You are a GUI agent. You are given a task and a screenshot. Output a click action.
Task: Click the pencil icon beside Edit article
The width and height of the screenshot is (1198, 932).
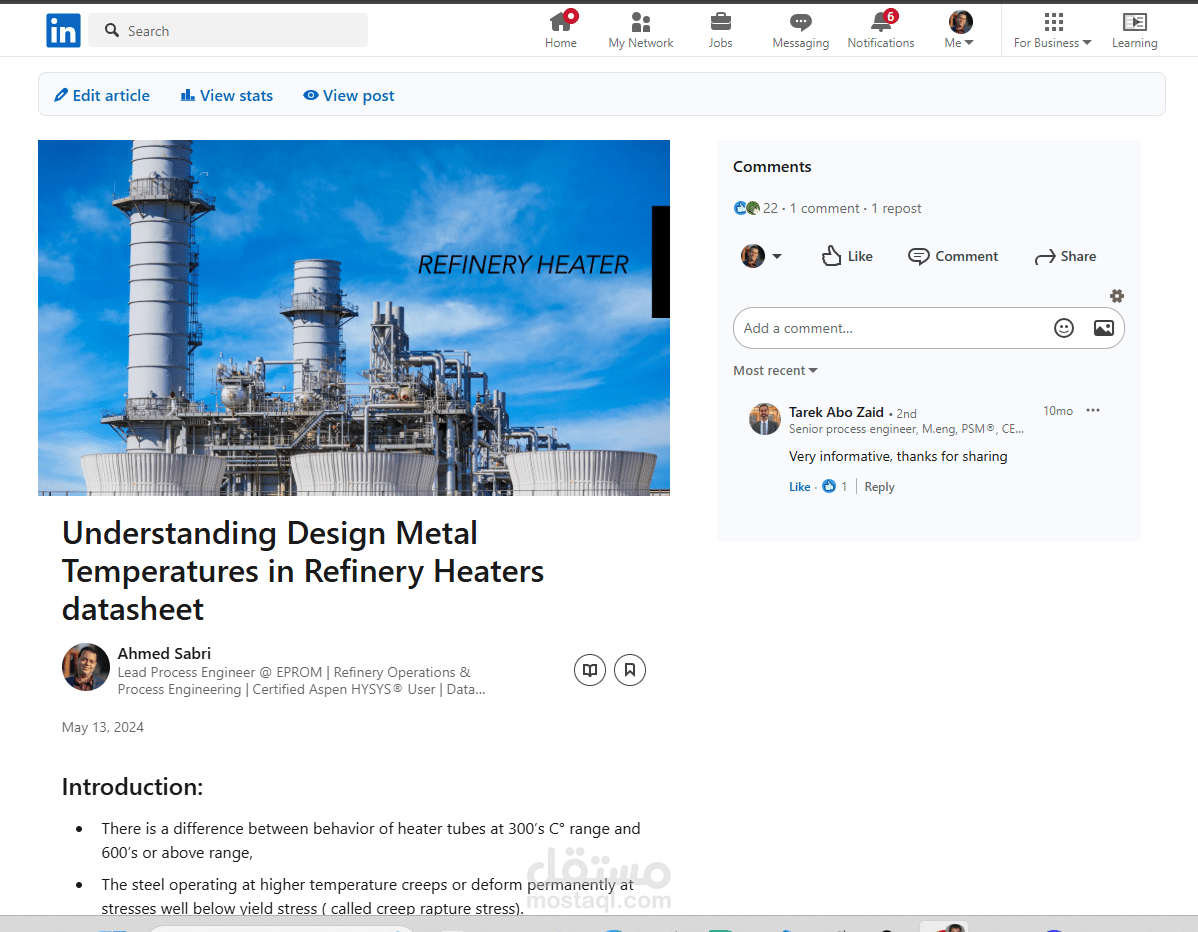pos(61,95)
